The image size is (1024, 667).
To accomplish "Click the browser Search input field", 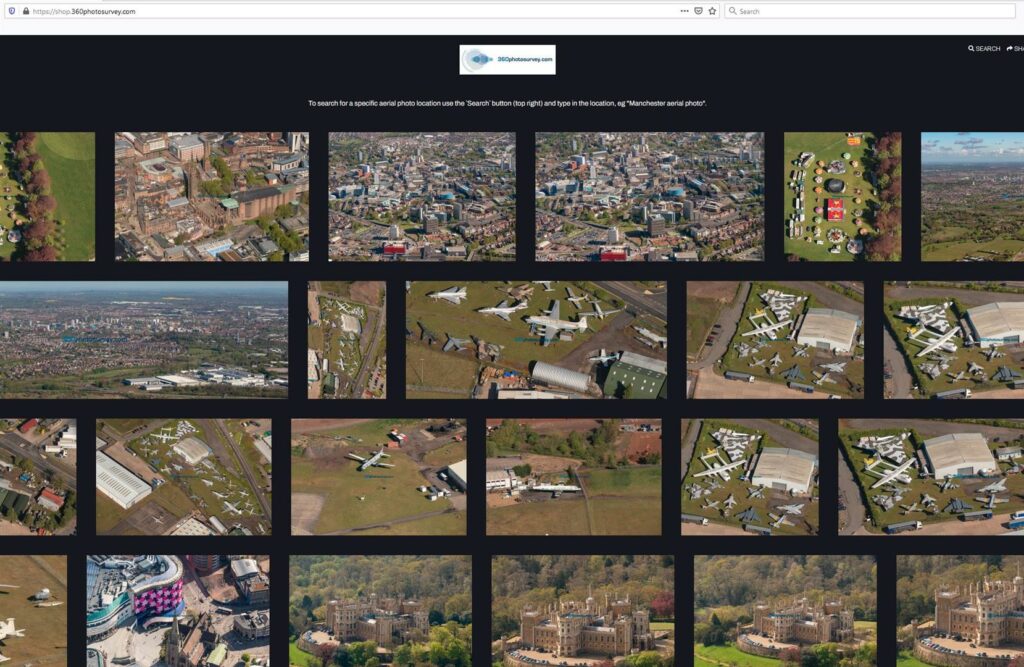I will (x=871, y=11).
